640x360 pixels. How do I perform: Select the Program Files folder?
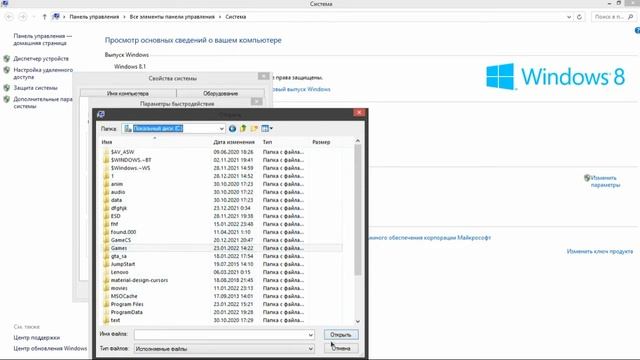tap(127, 304)
